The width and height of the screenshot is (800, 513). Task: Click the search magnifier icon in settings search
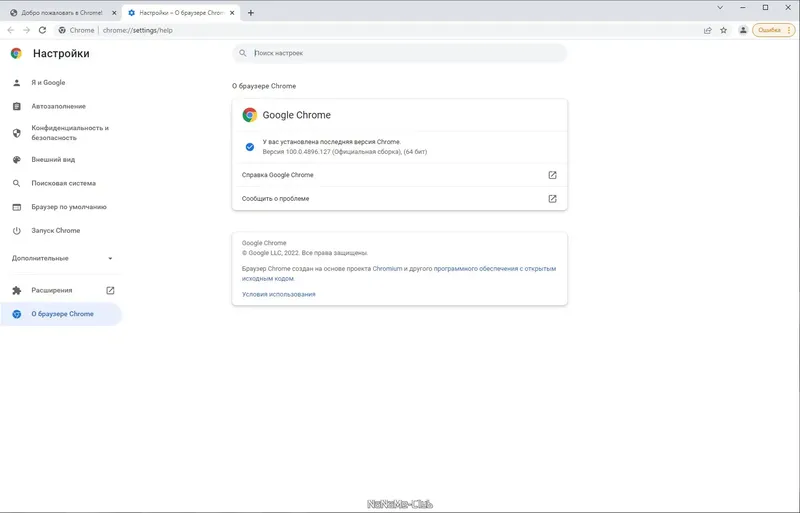coord(243,53)
